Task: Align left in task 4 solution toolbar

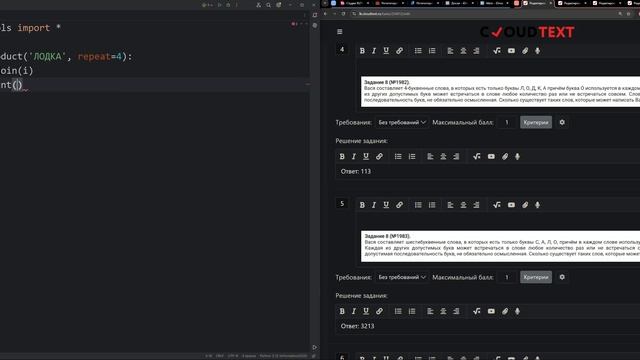Action: pos(430,156)
